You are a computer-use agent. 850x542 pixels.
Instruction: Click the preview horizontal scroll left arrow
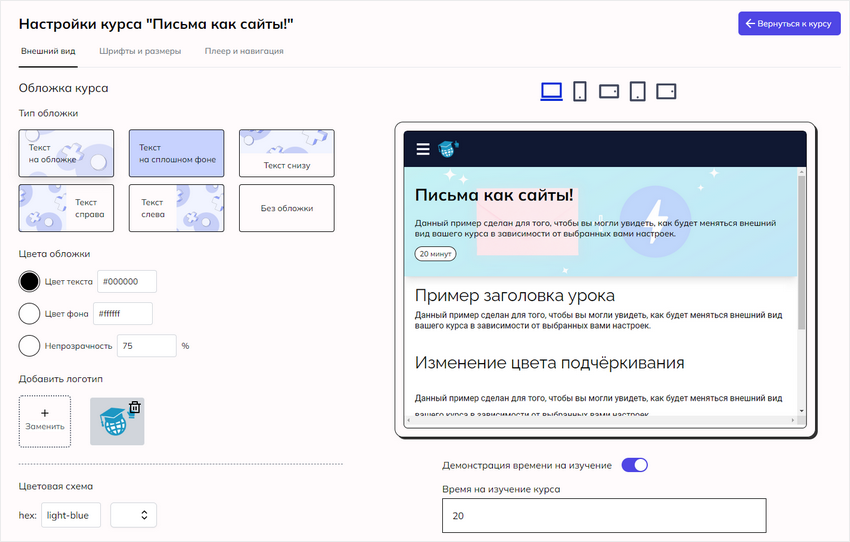point(409,420)
